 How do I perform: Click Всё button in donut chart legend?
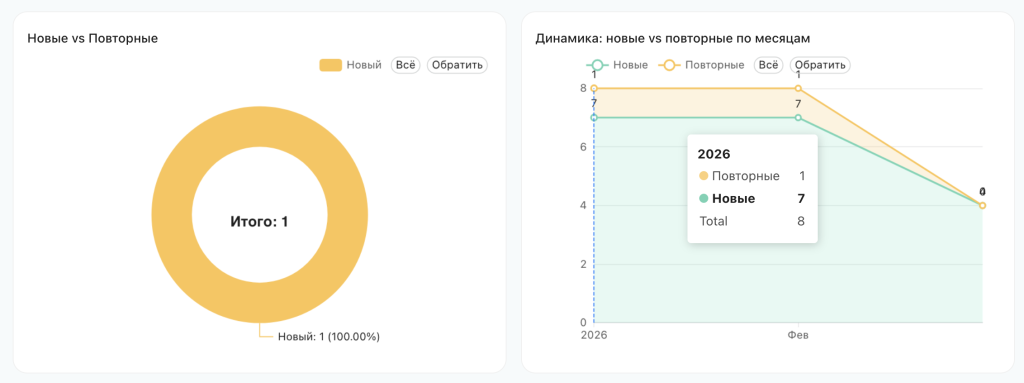click(406, 65)
